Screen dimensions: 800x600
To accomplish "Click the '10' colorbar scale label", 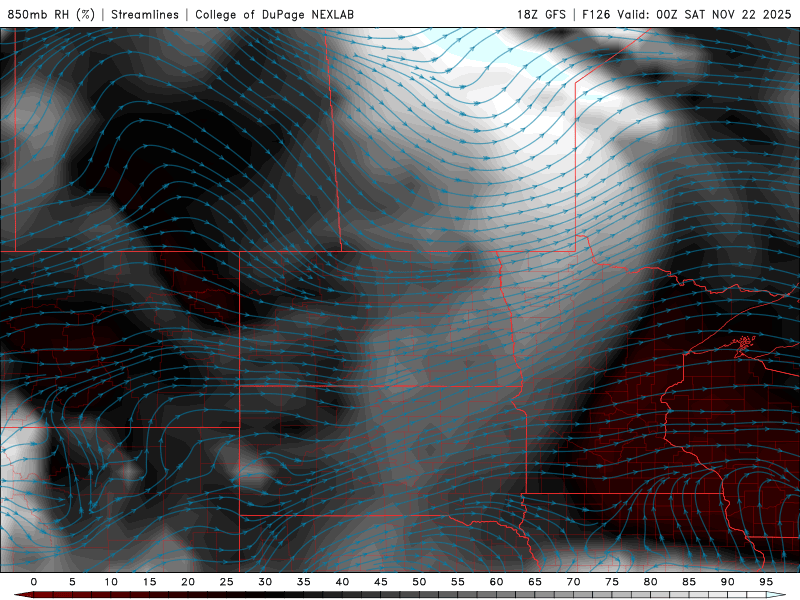I will pyautogui.click(x=111, y=582).
